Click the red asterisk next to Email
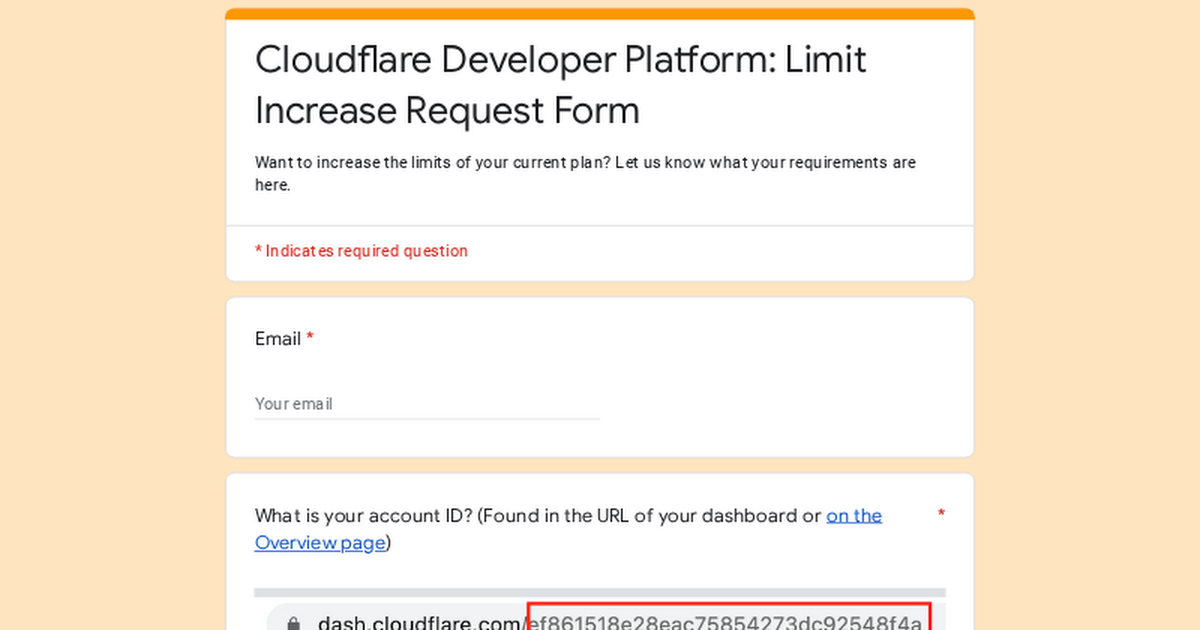This screenshot has height=630, width=1200. tap(310, 339)
